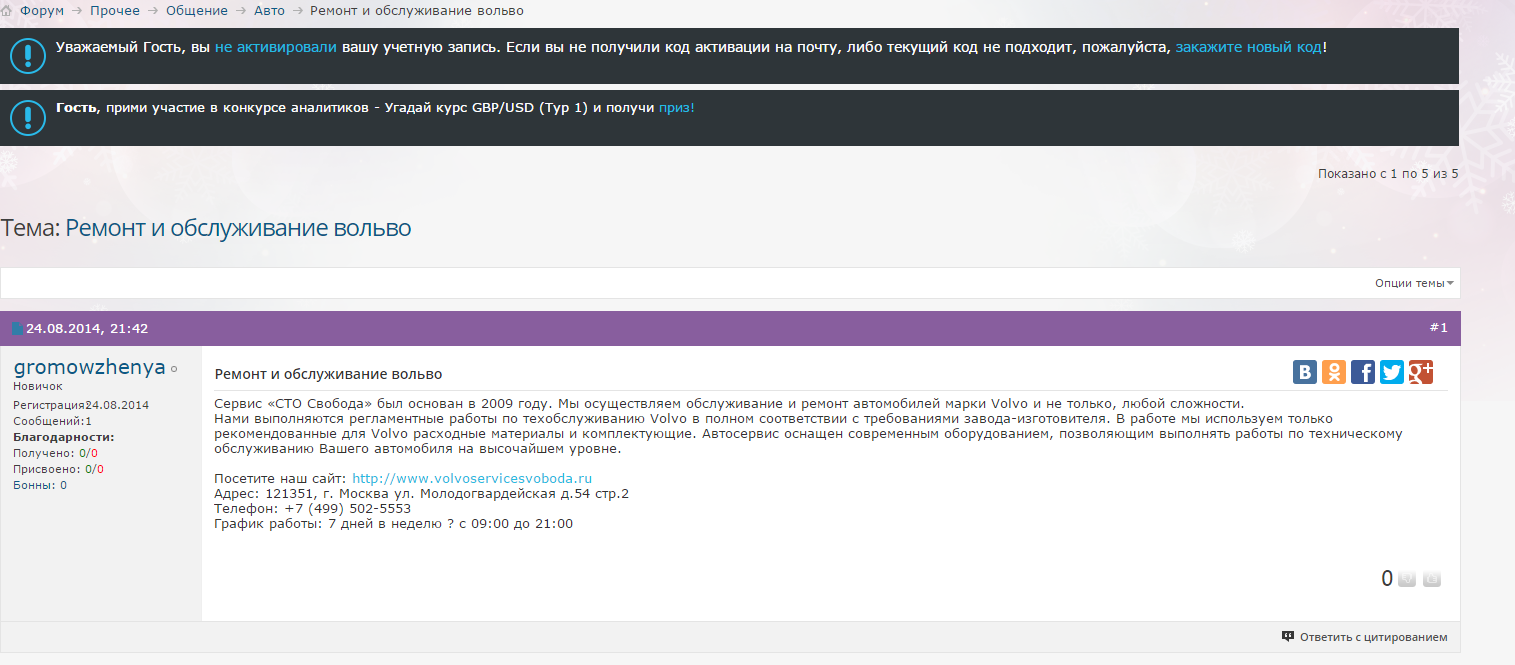The image size is (1515, 665).
Task: Click the quote icon next to Ответить с цитированием
Action: tap(1288, 636)
